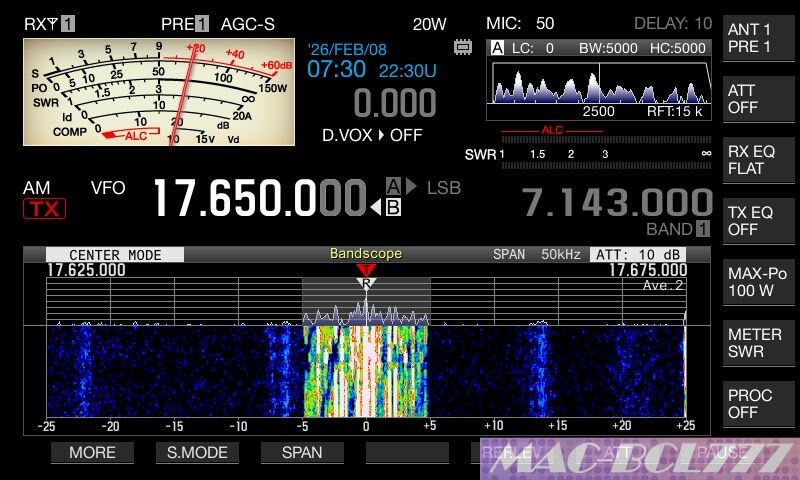The image size is (800, 480).
Task: Click the 20W power indicator
Action: click(429, 24)
